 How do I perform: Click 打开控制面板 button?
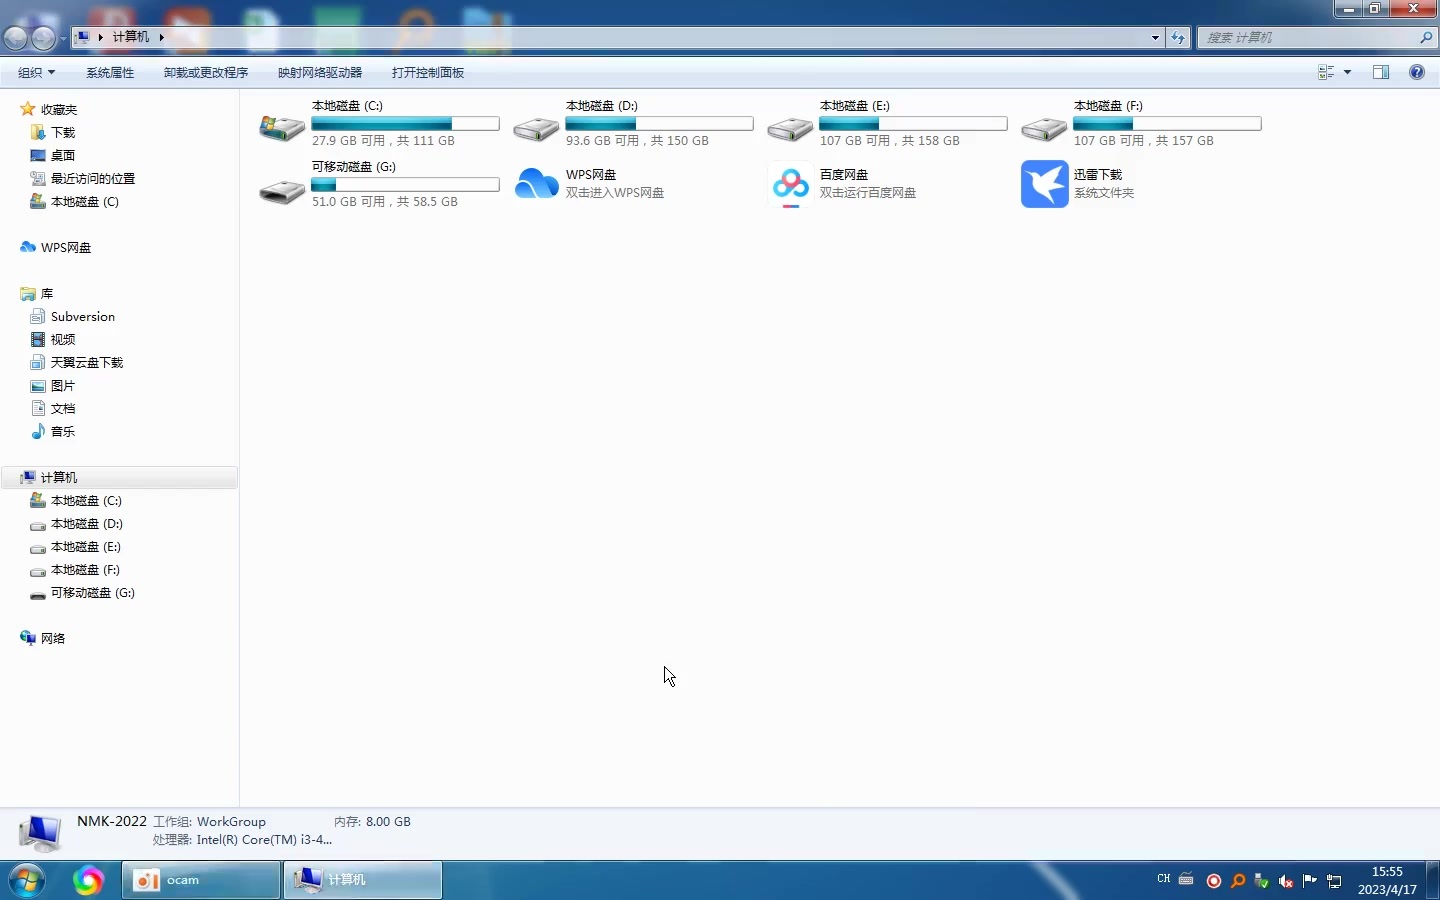[x=428, y=73]
